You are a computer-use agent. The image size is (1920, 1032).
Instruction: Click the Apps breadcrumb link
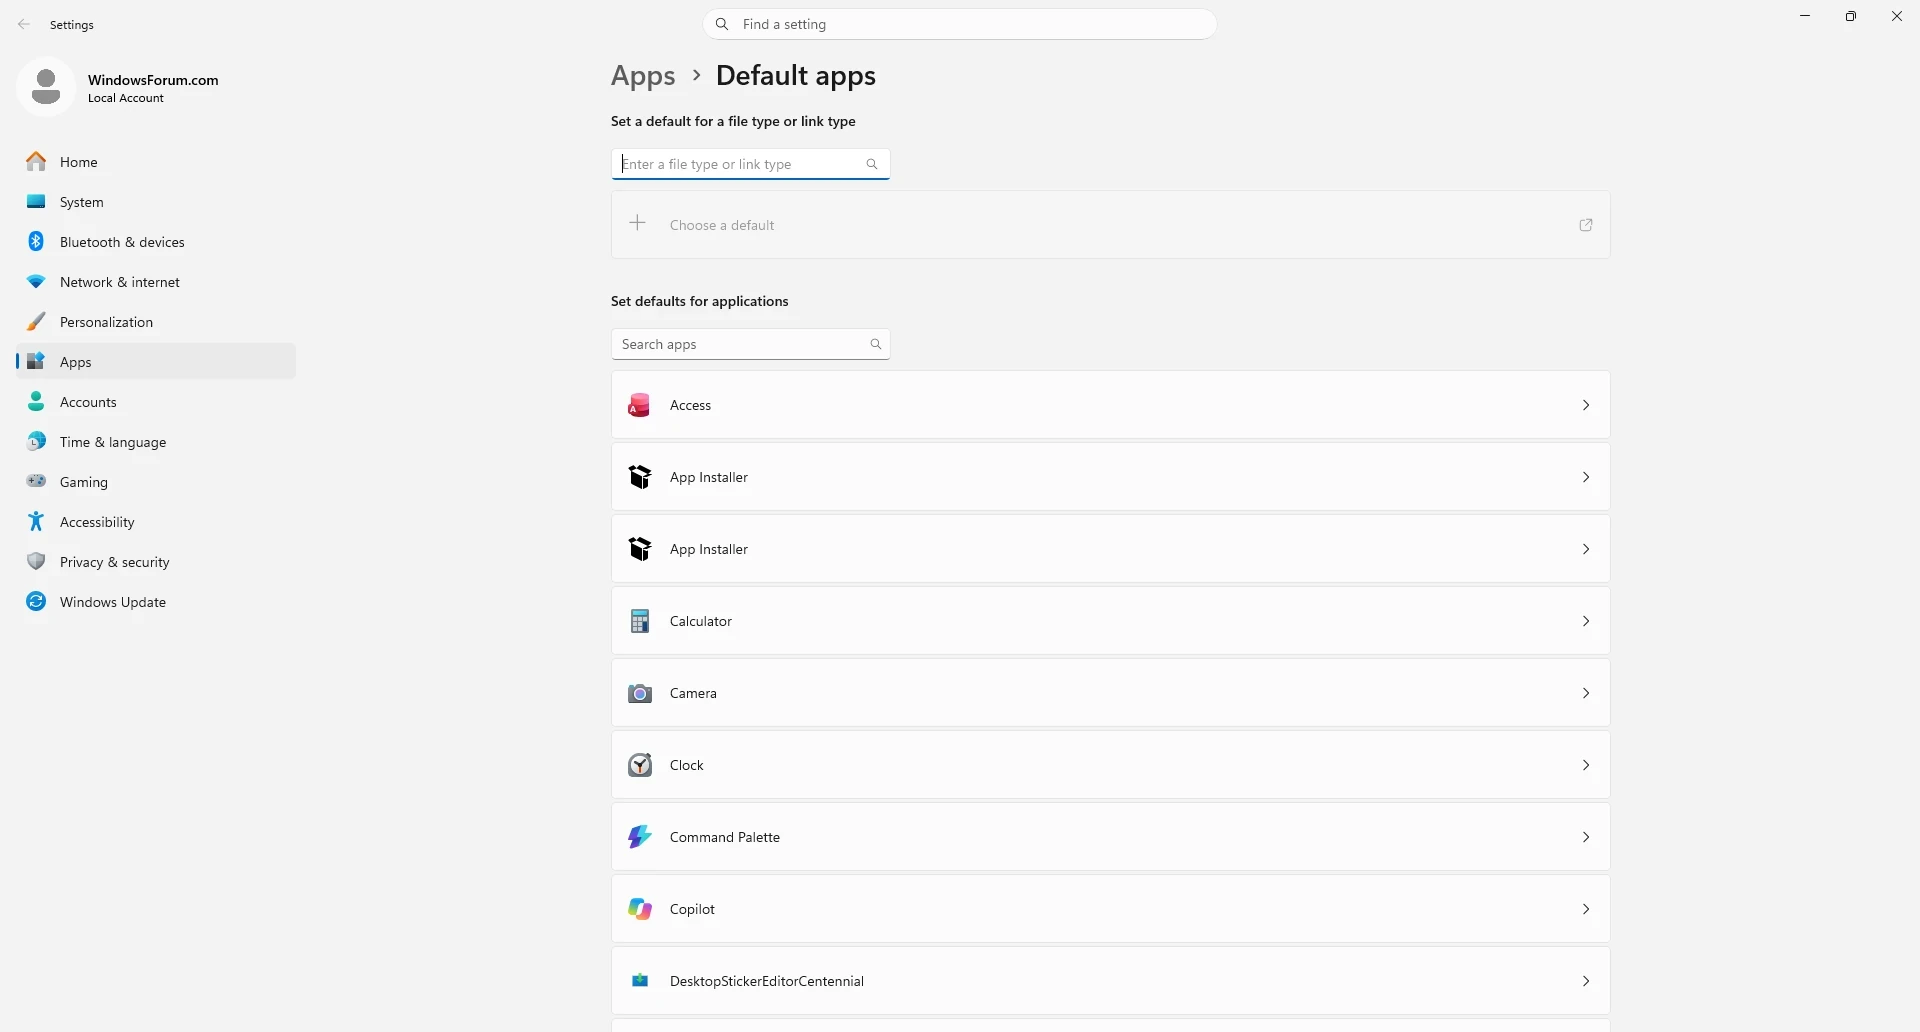[x=643, y=76]
